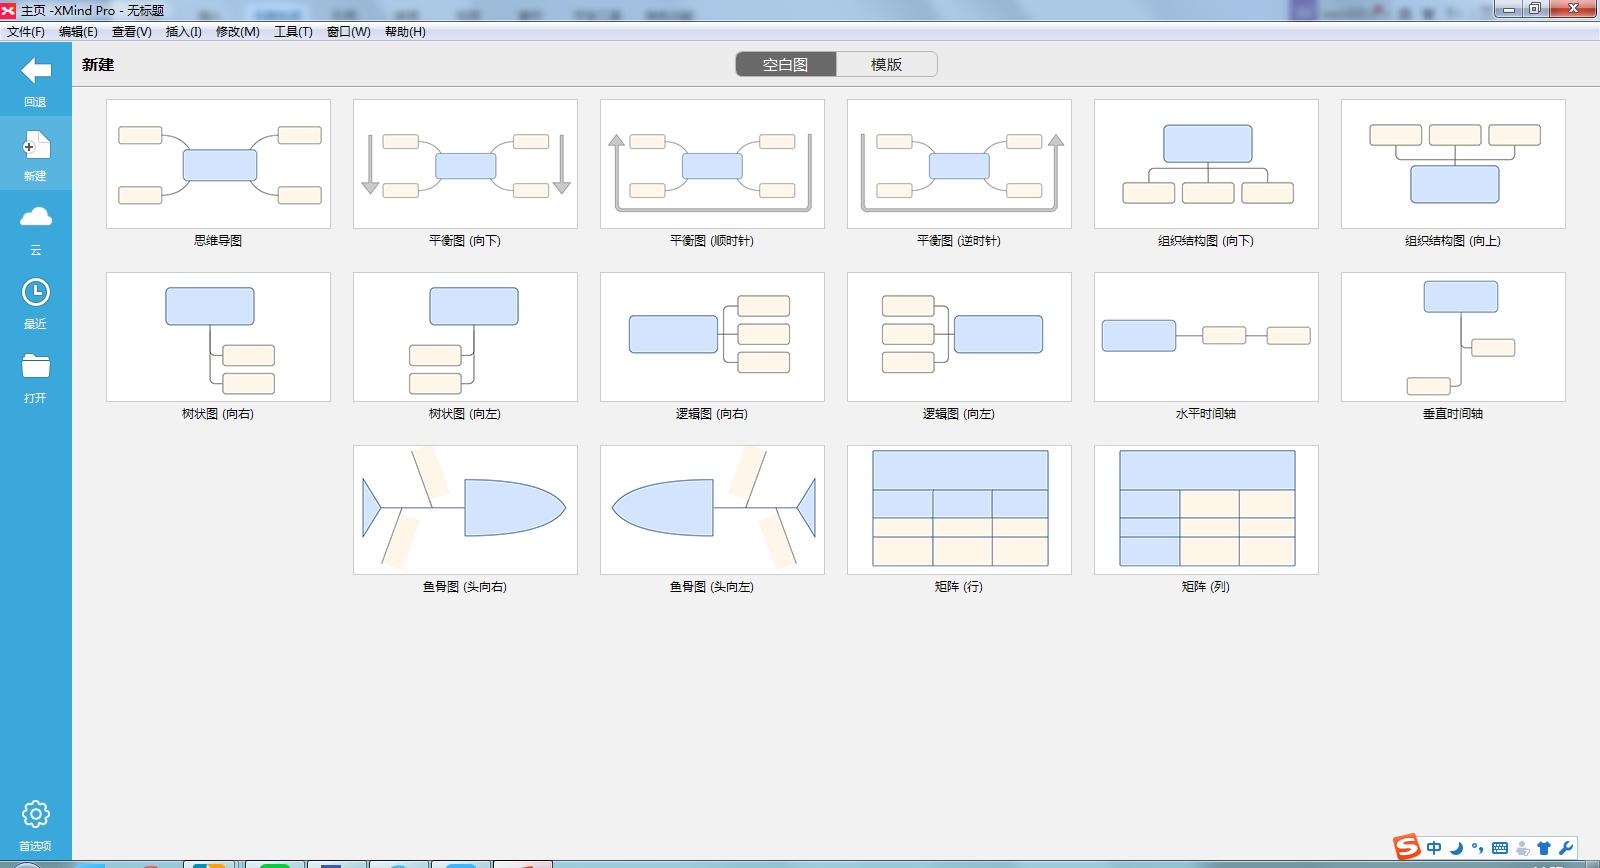Select the 鱼骨图 (头向右) fishbone template
Screen dimensions: 1600x868
(465, 510)
